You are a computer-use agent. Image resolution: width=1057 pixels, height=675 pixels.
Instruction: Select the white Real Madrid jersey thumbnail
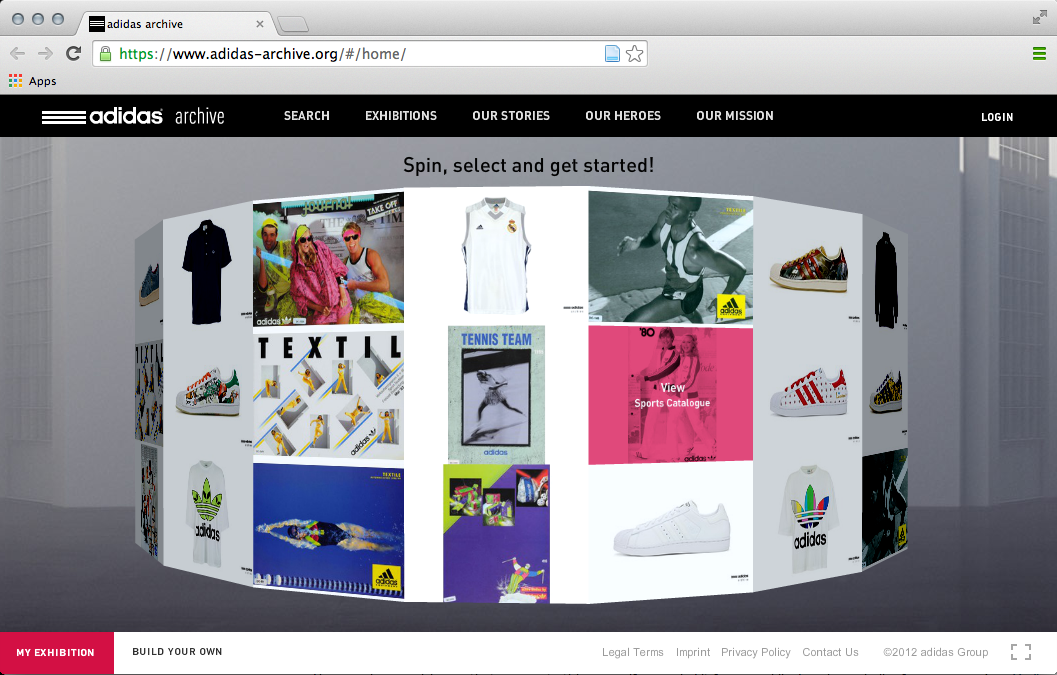click(x=496, y=254)
